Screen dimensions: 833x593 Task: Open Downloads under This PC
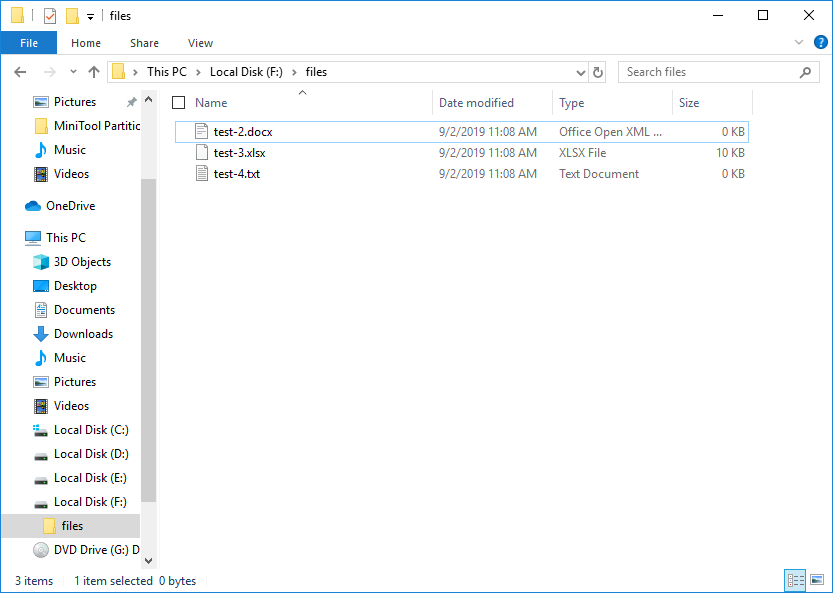(73, 334)
